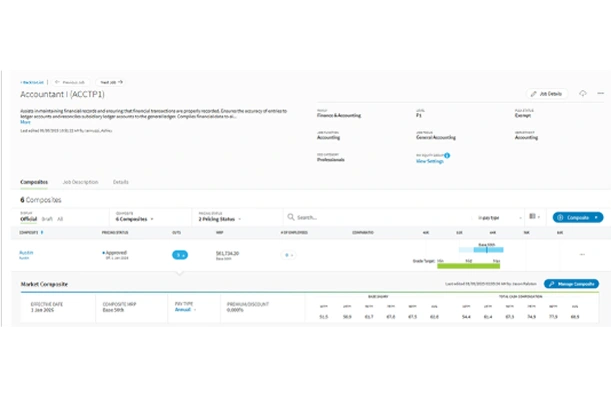
Task: Click the green Grade Target range bar
Action: click(468, 266)
